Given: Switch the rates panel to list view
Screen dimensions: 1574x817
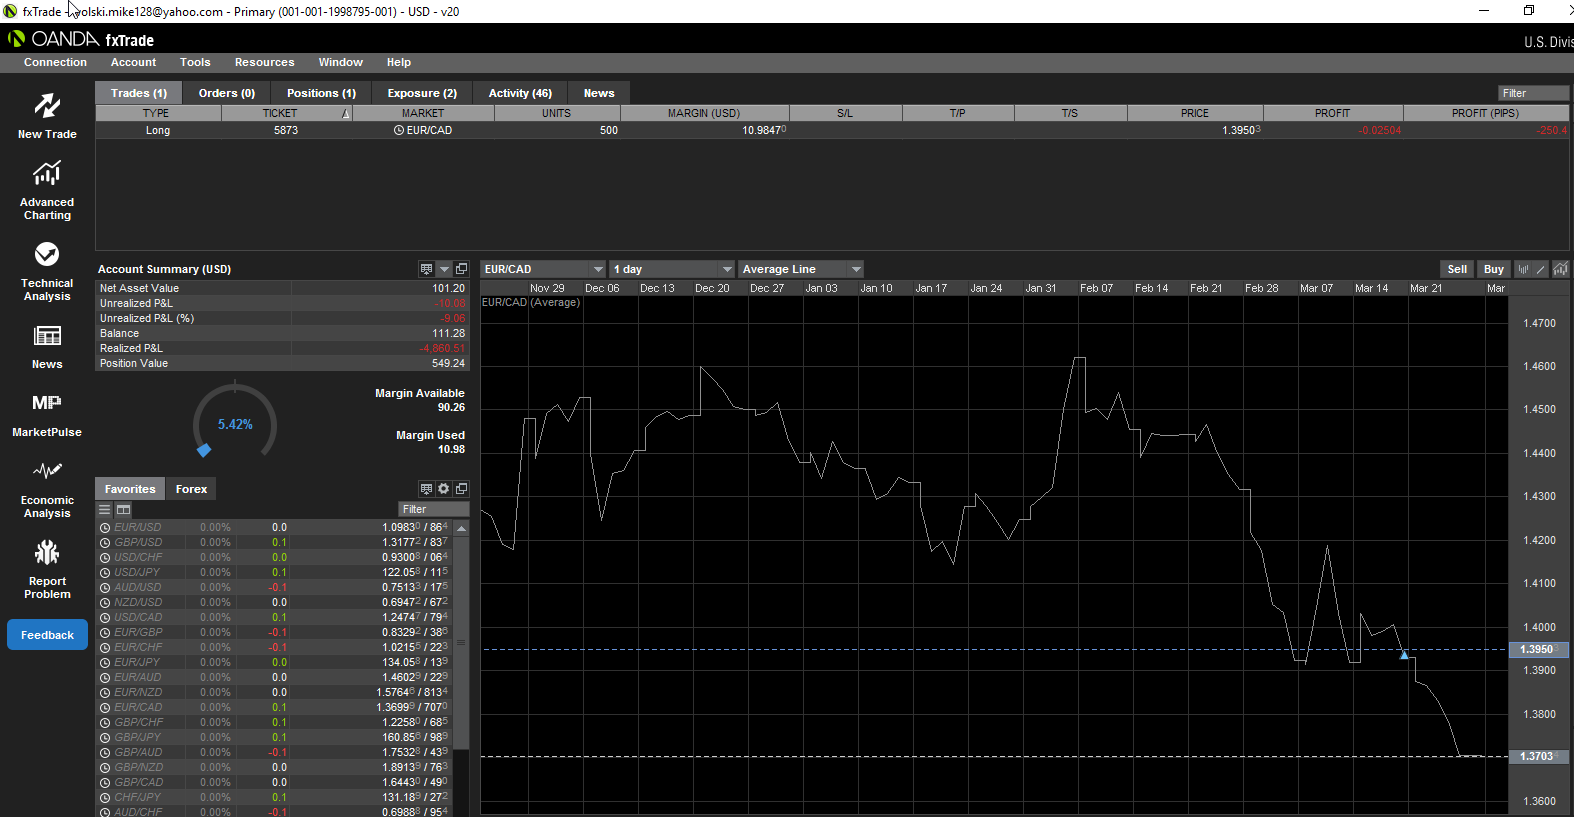Looking at the screenshot, I should point(105,510).
